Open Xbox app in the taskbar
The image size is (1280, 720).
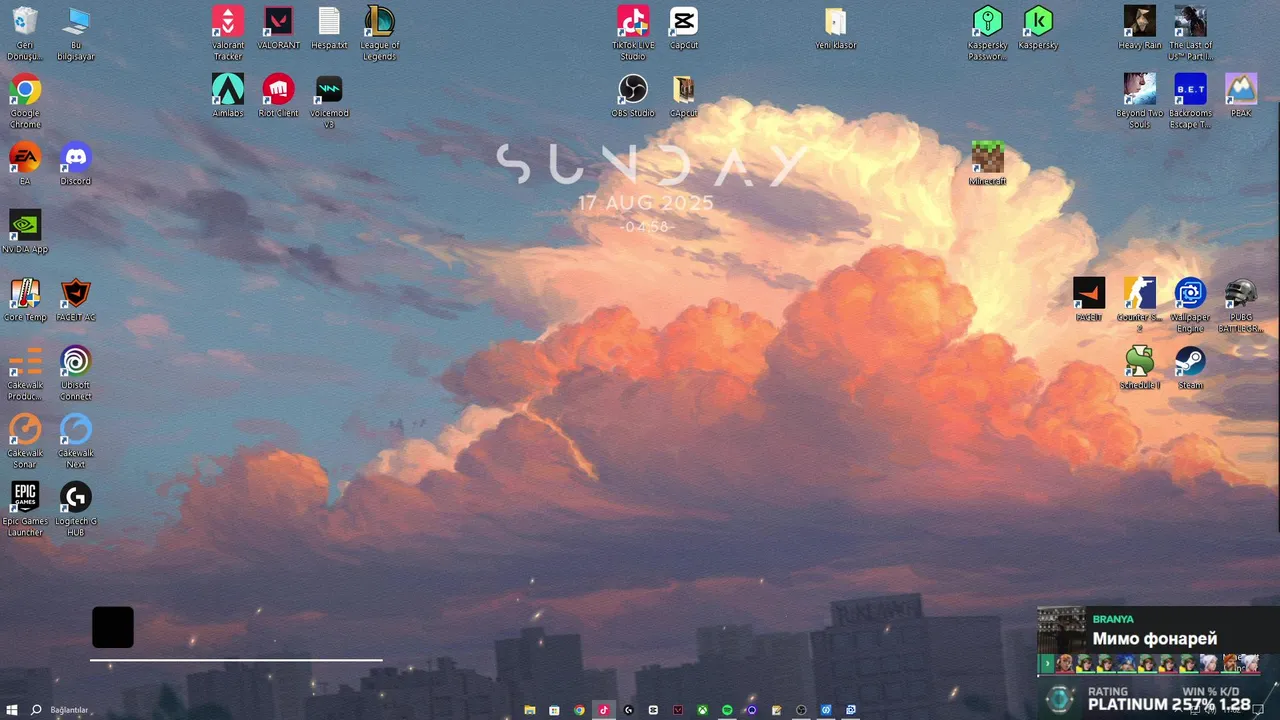click(703, 710)
